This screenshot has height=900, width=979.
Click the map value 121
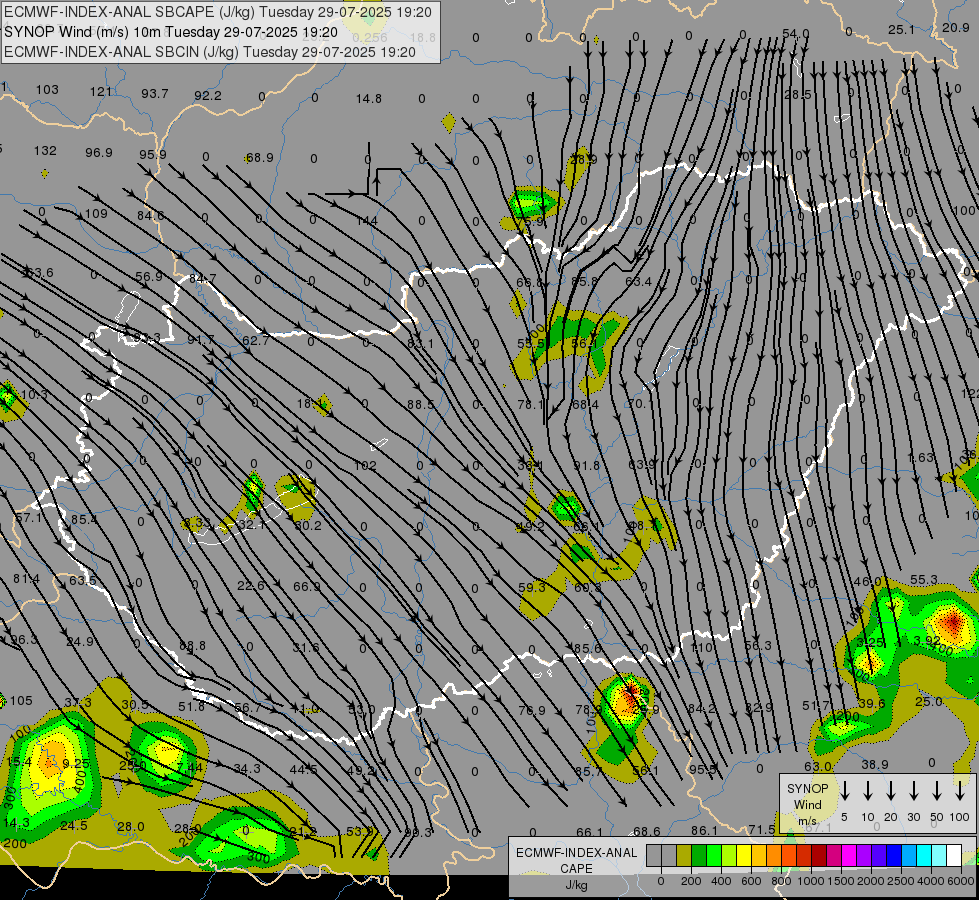pyautogui.click(x=101, y=92)
